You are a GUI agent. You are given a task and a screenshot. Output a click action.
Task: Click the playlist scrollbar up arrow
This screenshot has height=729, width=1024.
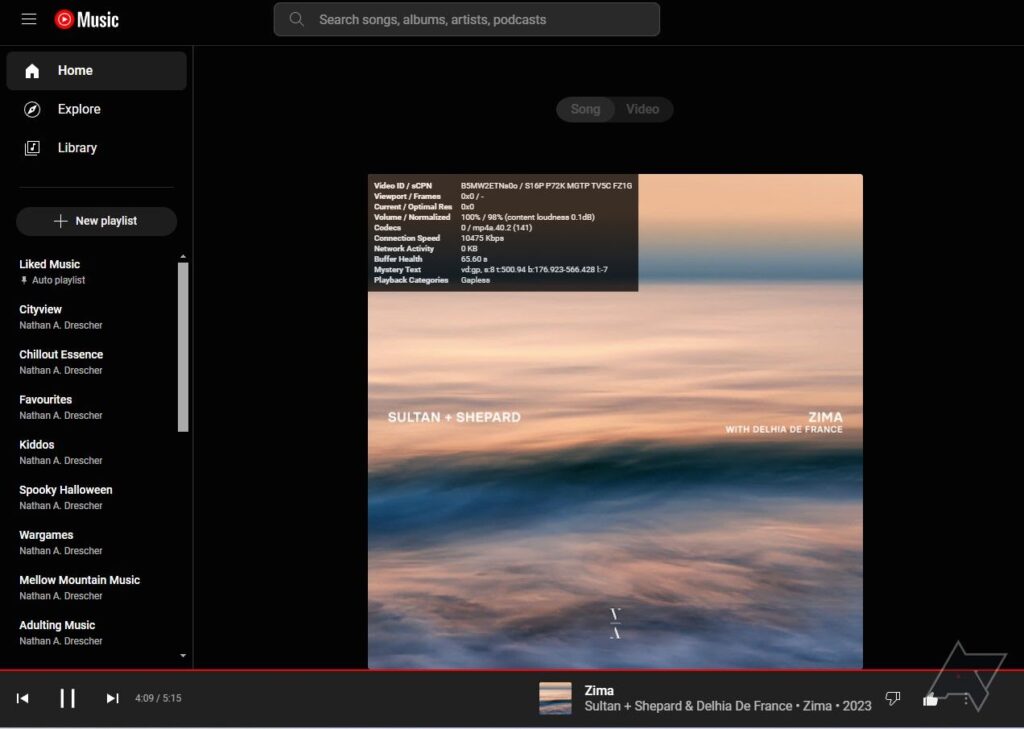(x=183, y=257)
